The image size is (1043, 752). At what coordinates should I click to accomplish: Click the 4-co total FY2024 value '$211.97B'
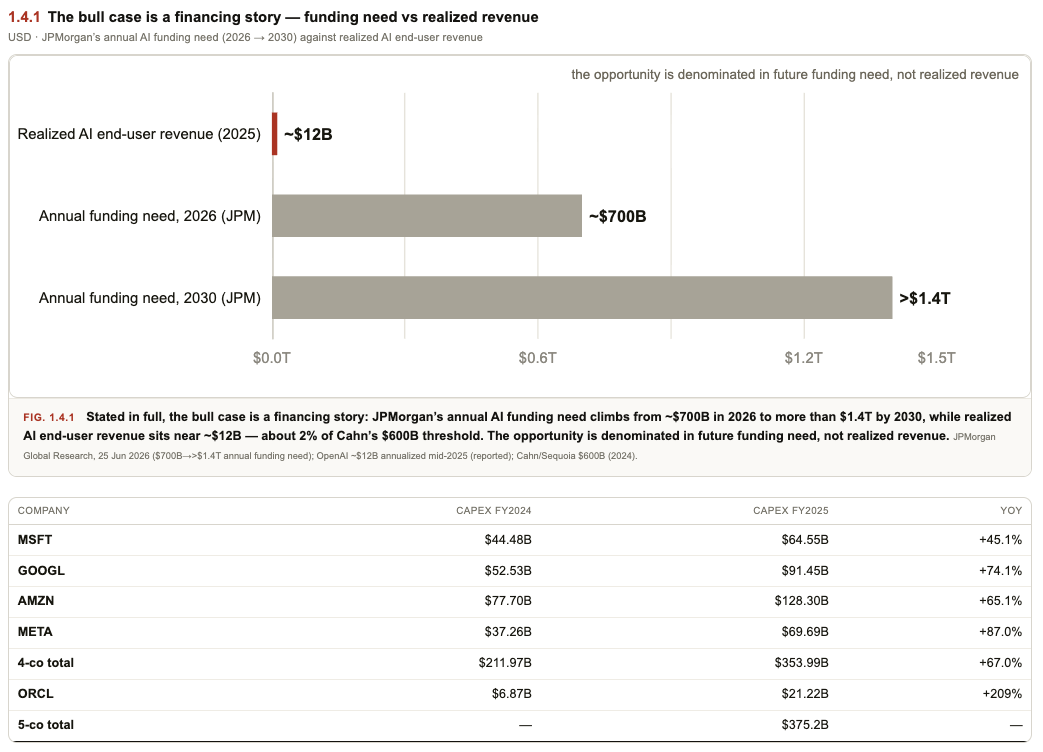505,662
